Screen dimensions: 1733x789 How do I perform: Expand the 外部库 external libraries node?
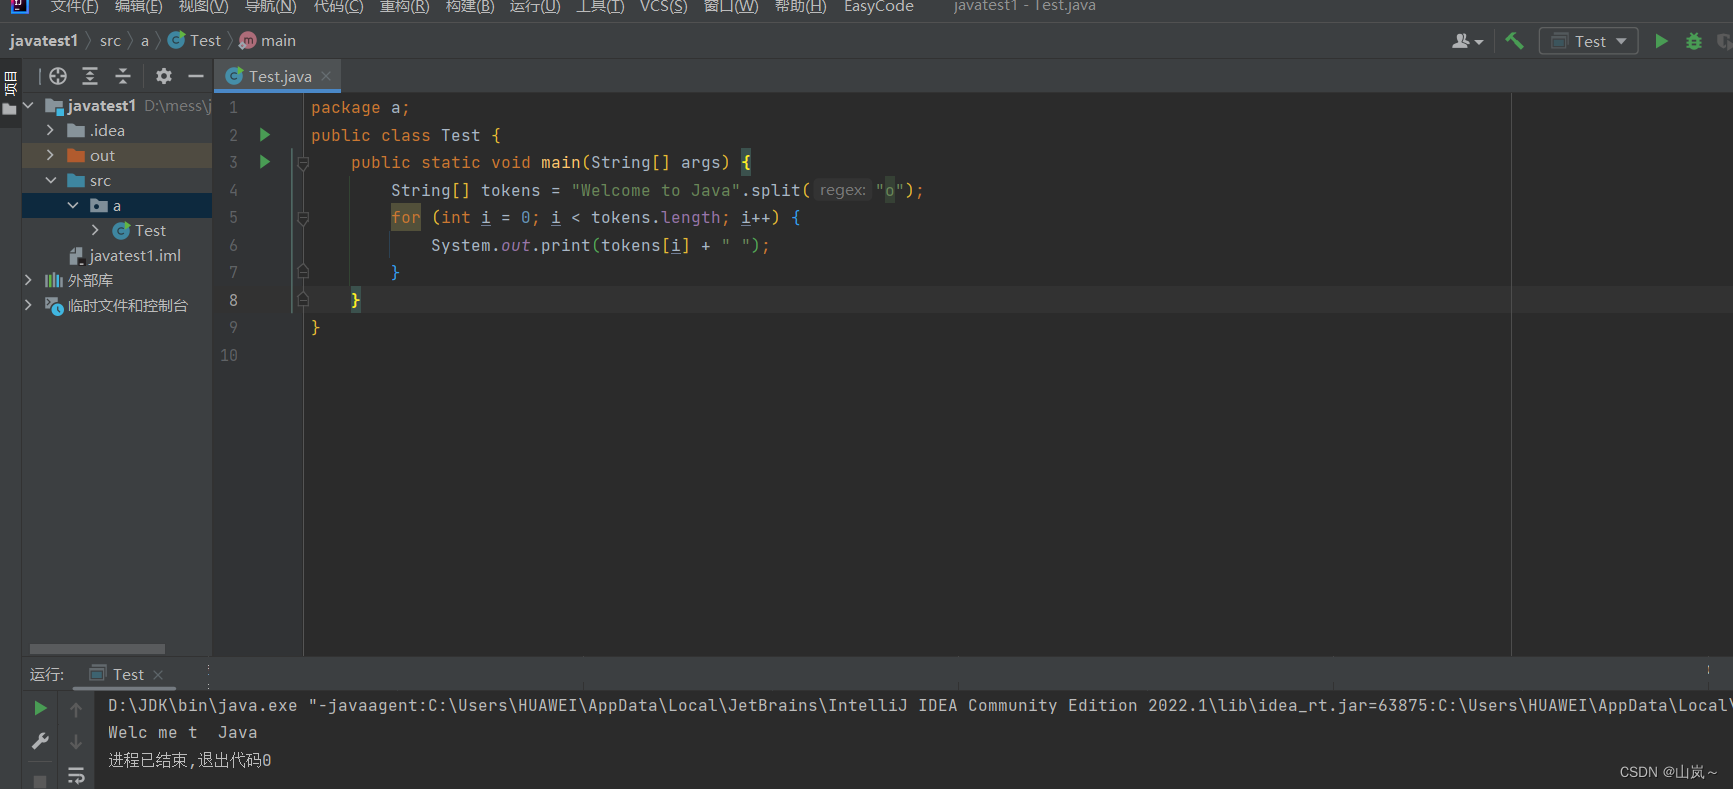pyautogui.click(x=28, y=280)
